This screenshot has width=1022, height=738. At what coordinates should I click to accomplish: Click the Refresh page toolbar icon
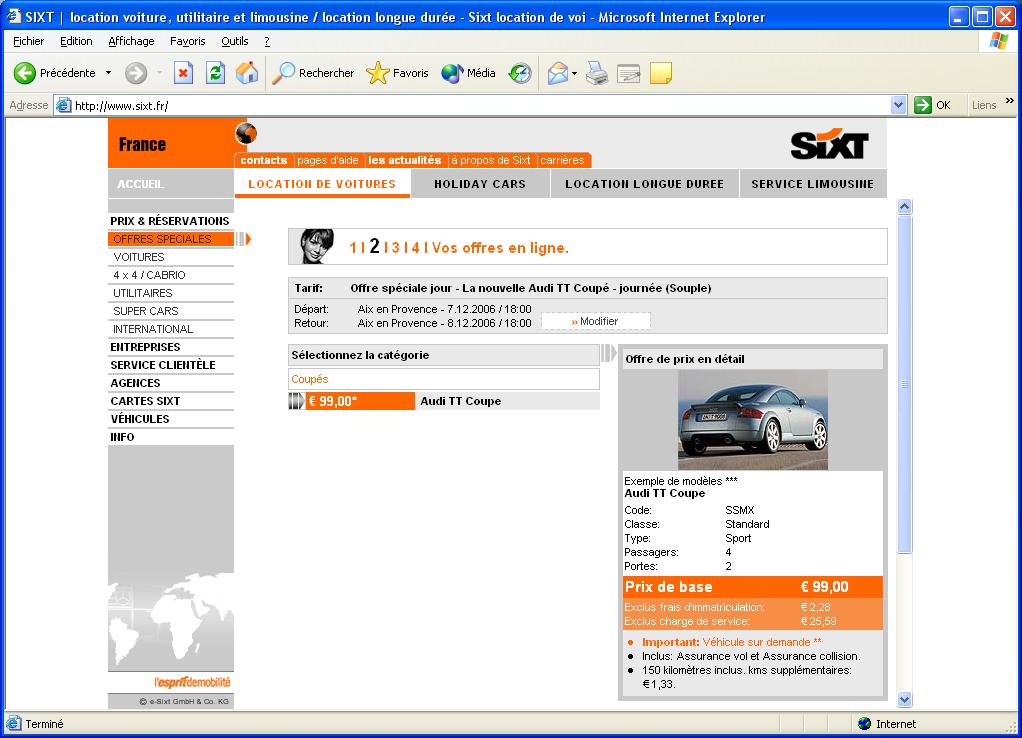(215, 73)
